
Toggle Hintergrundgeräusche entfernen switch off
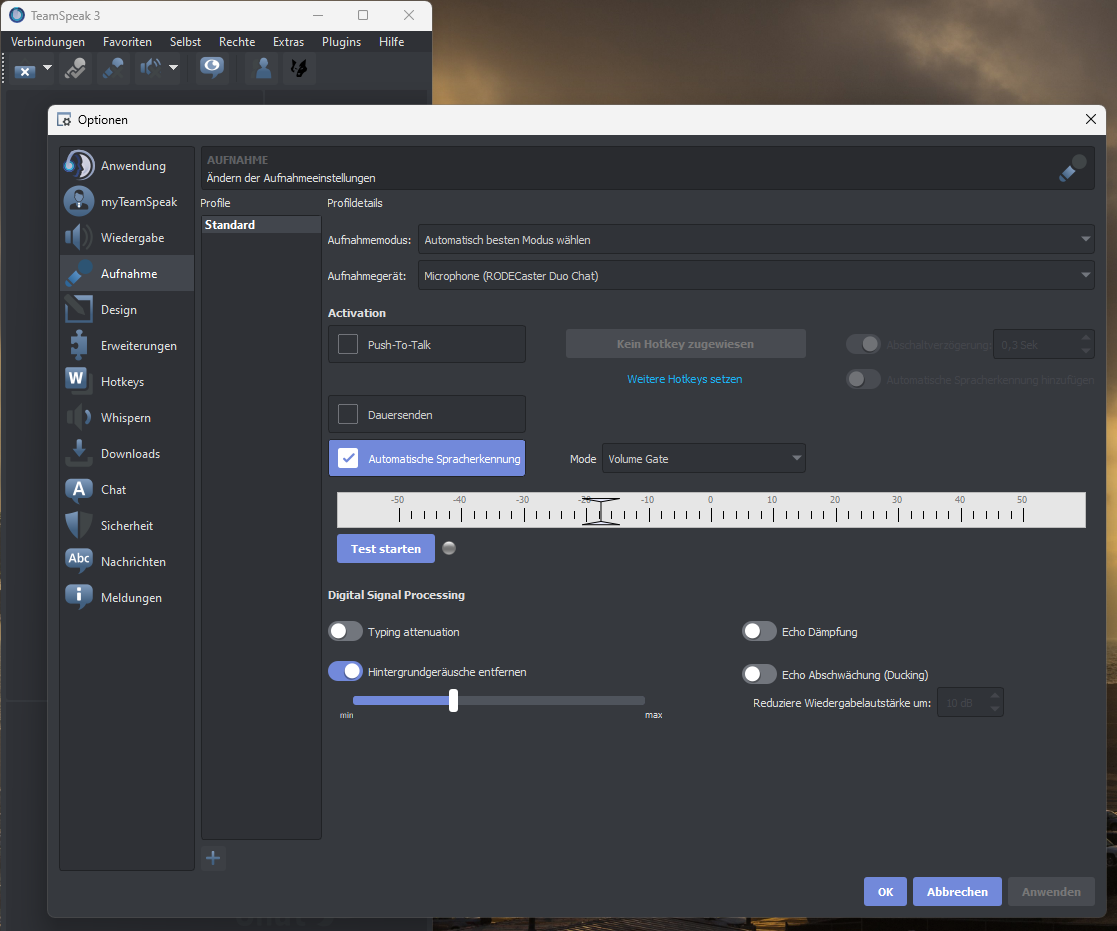345,672
